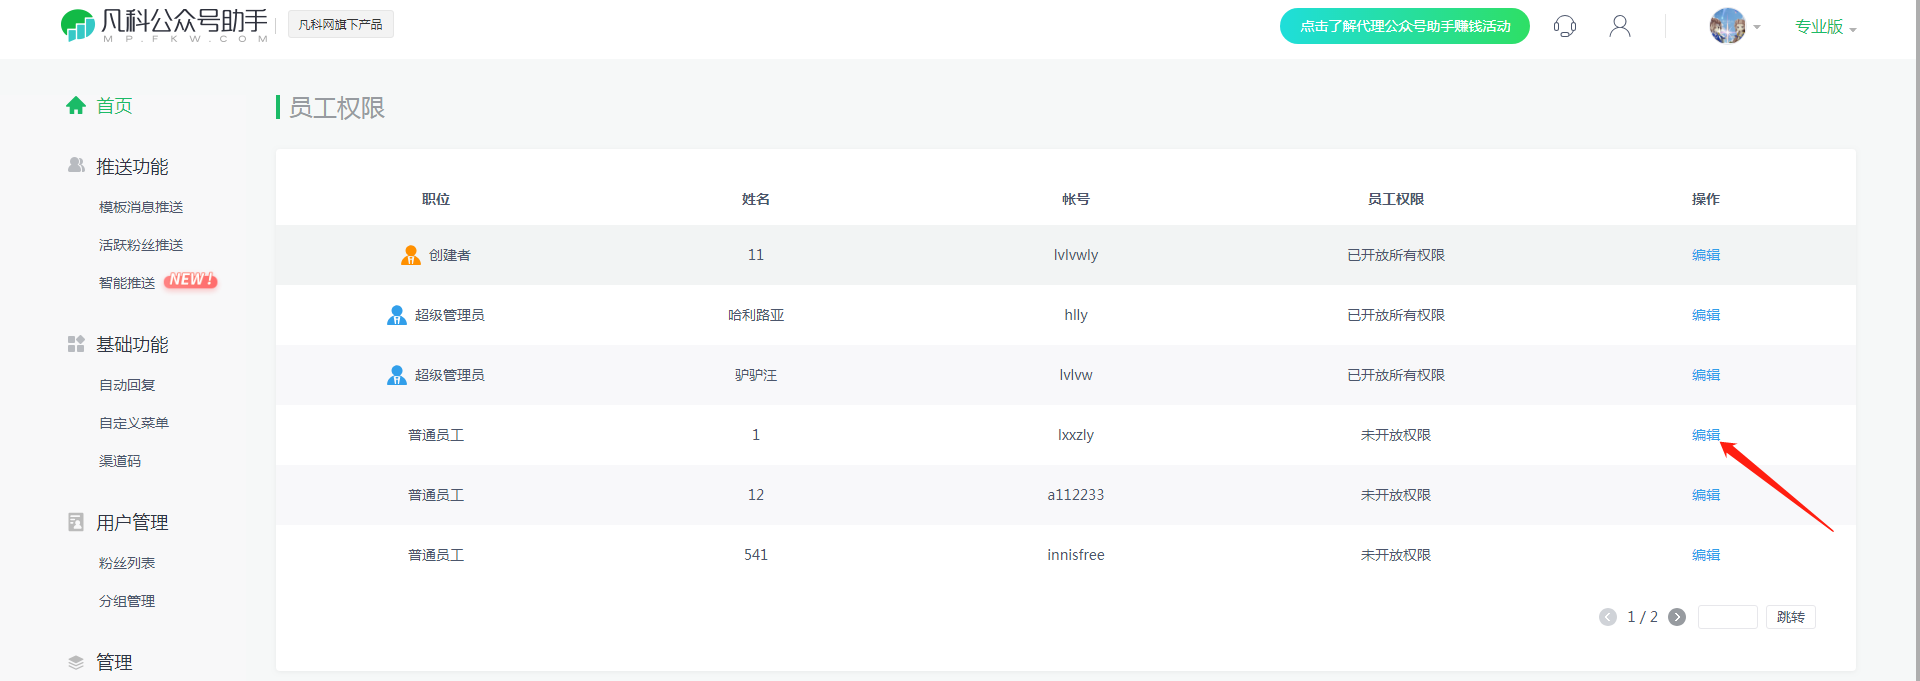Click the 超级管理员 icon for 驴驴汪
The width and height of the screenshot is (1920, 681).
click(x=396, y=375)
